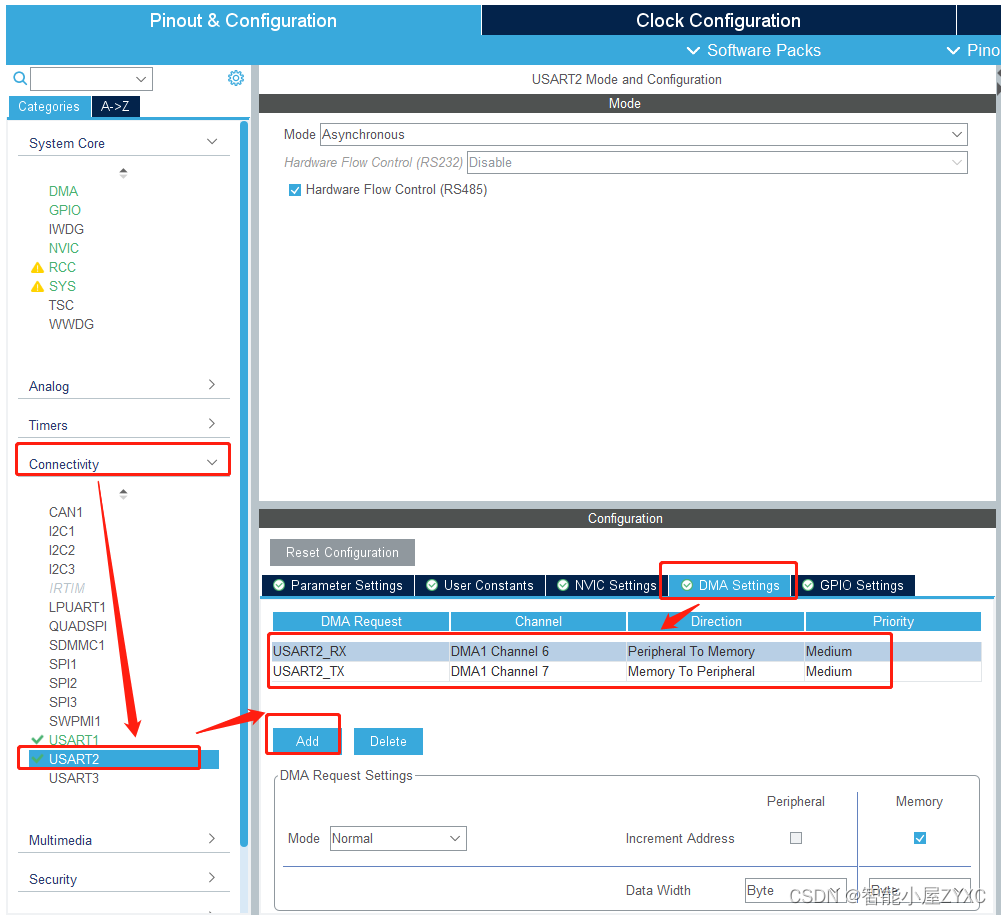Click the Add DMA request button
Image resolution: width=1001 pixels, height=915 pixels.
307,741
